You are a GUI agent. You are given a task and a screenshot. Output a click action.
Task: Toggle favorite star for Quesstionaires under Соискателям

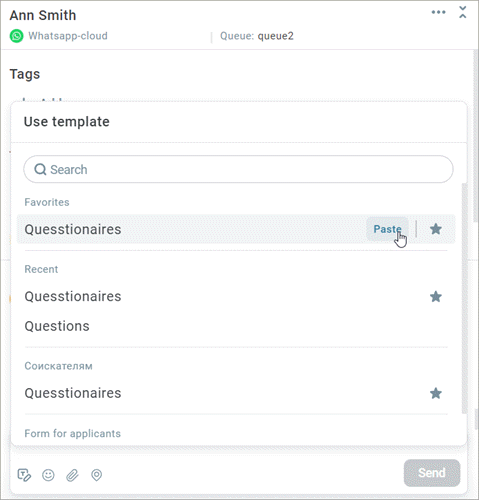pyautogui.click(x=436, y=393)
